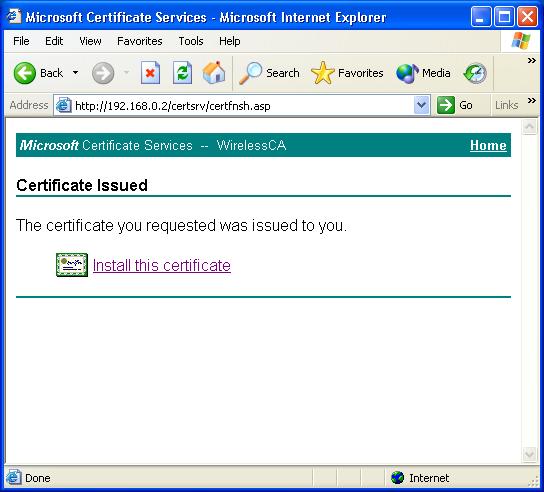
Task: Open the Favorites menu in menu bar
Action: coord(140,41)
